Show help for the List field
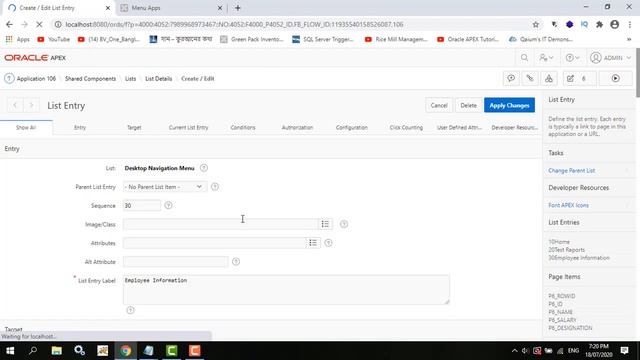 (x=204, y=168)
